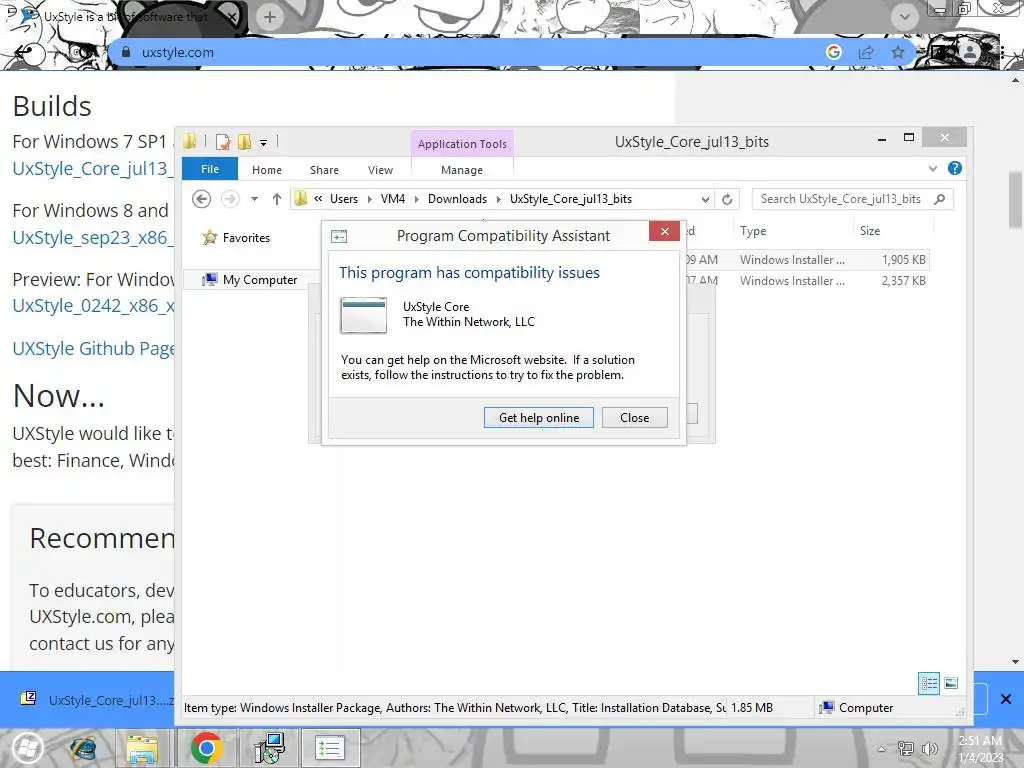Screen dimensions: 1024x768
Task: Close Program Compatibility Assistant with red X
Action: pyautogui.click(x=664, y=231)
